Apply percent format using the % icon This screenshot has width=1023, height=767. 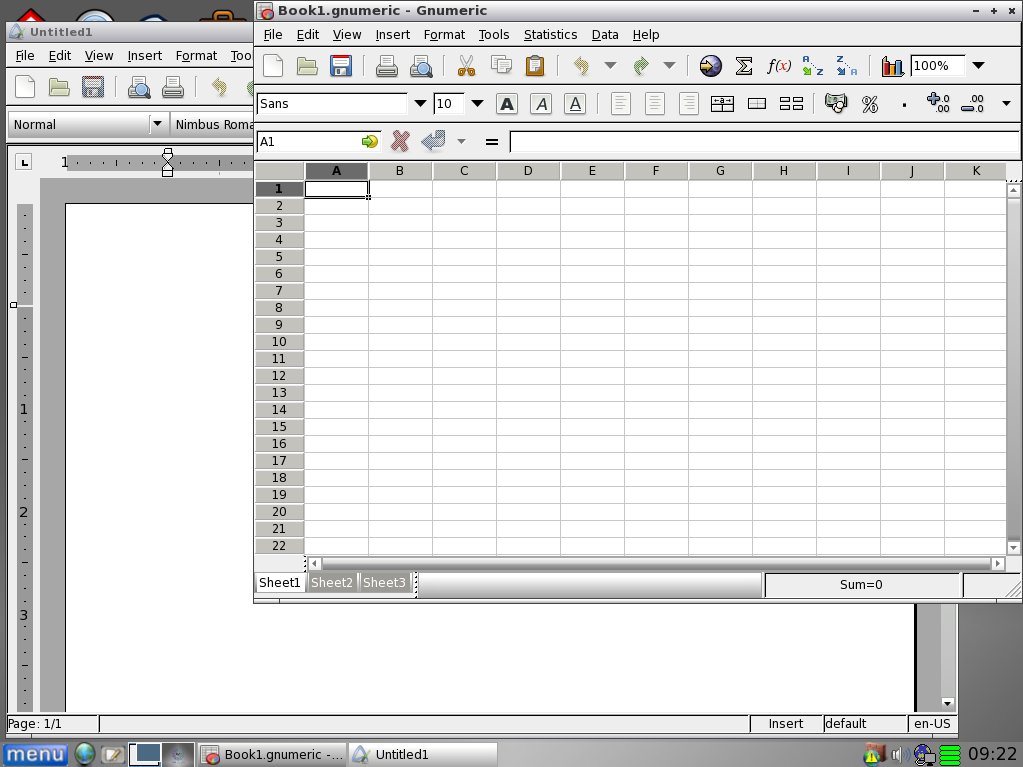pos(869,104)
